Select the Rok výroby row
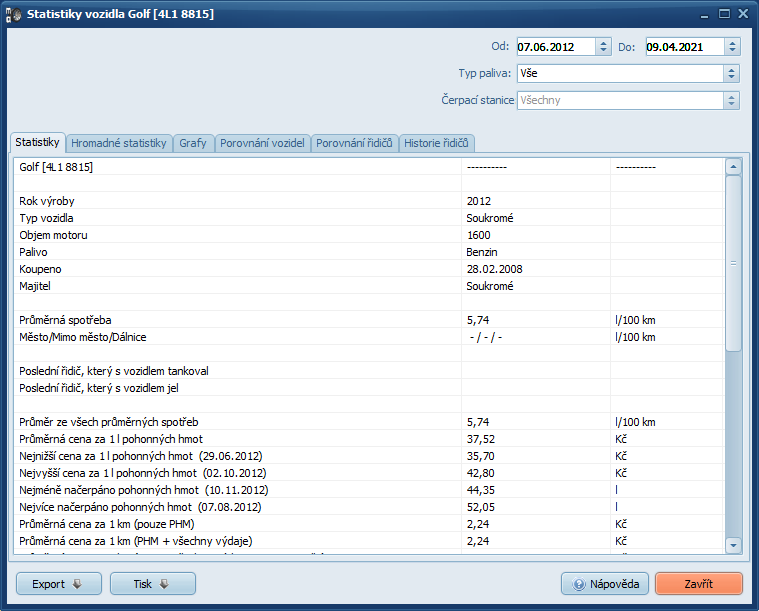 [369, 201]
